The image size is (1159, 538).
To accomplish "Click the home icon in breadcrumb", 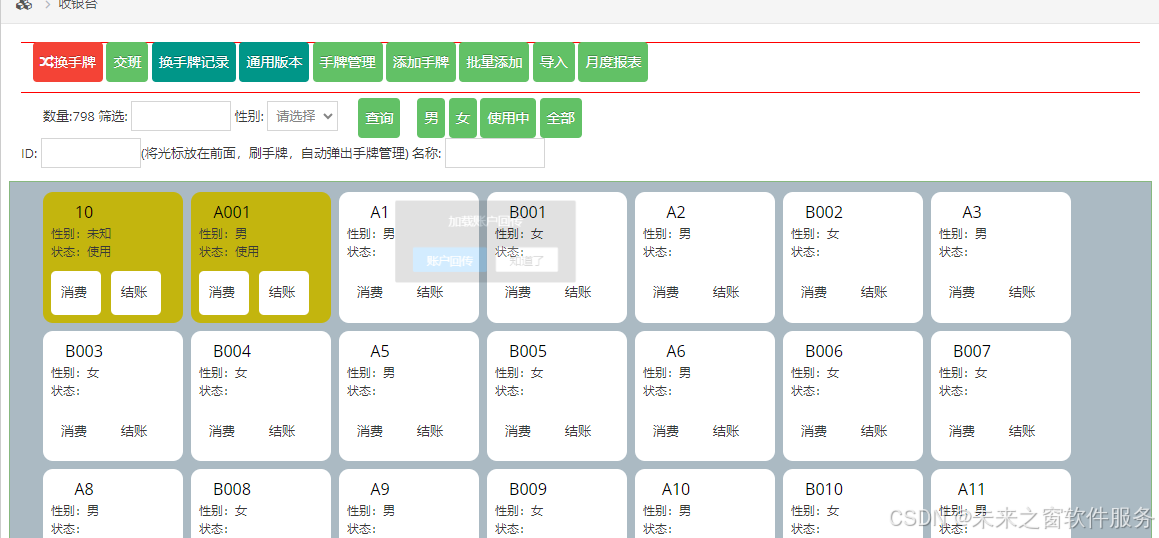I will point(24,4).
